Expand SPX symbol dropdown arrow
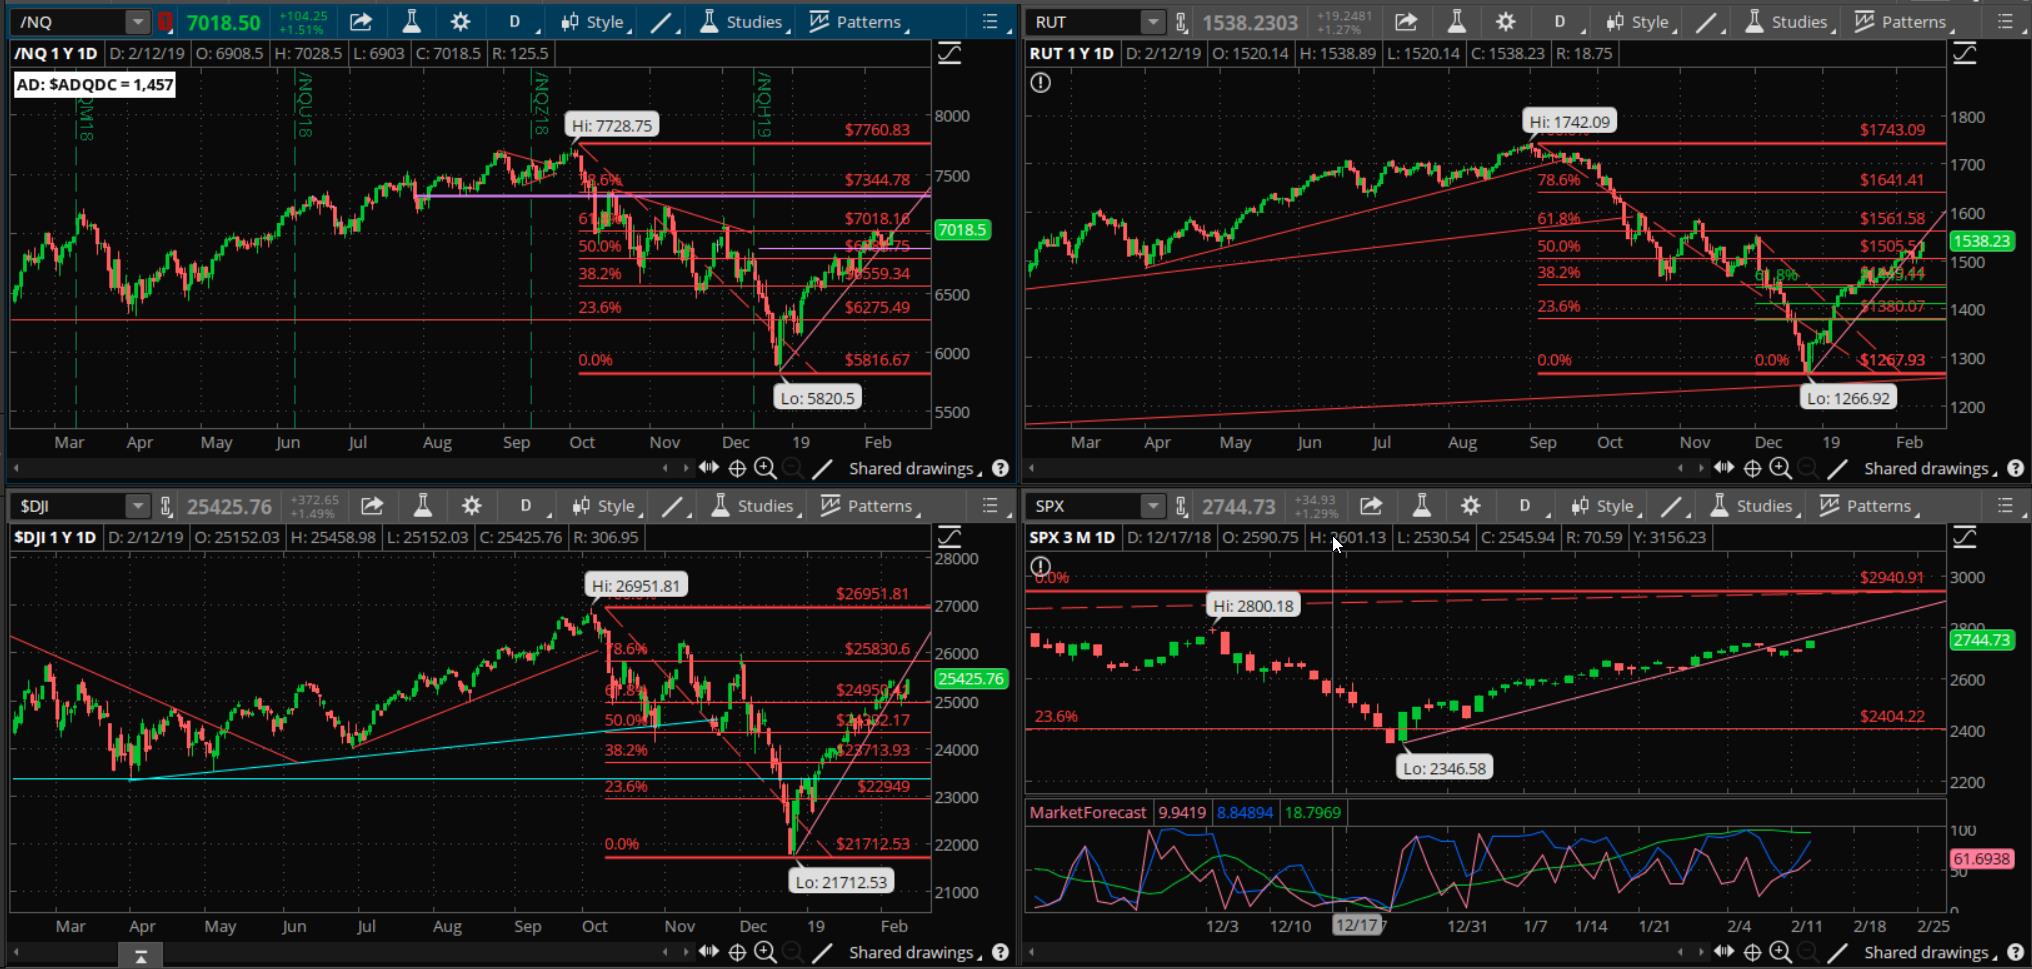 1153,506
